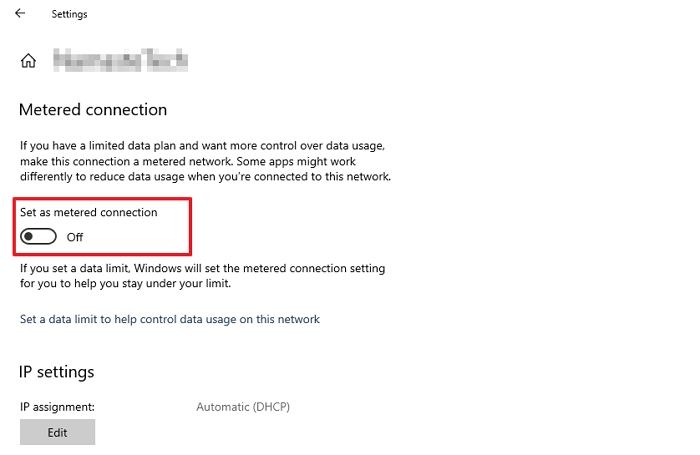Click the Off label beside the switch
Viewport: 700px width, 455px height.
75,237
